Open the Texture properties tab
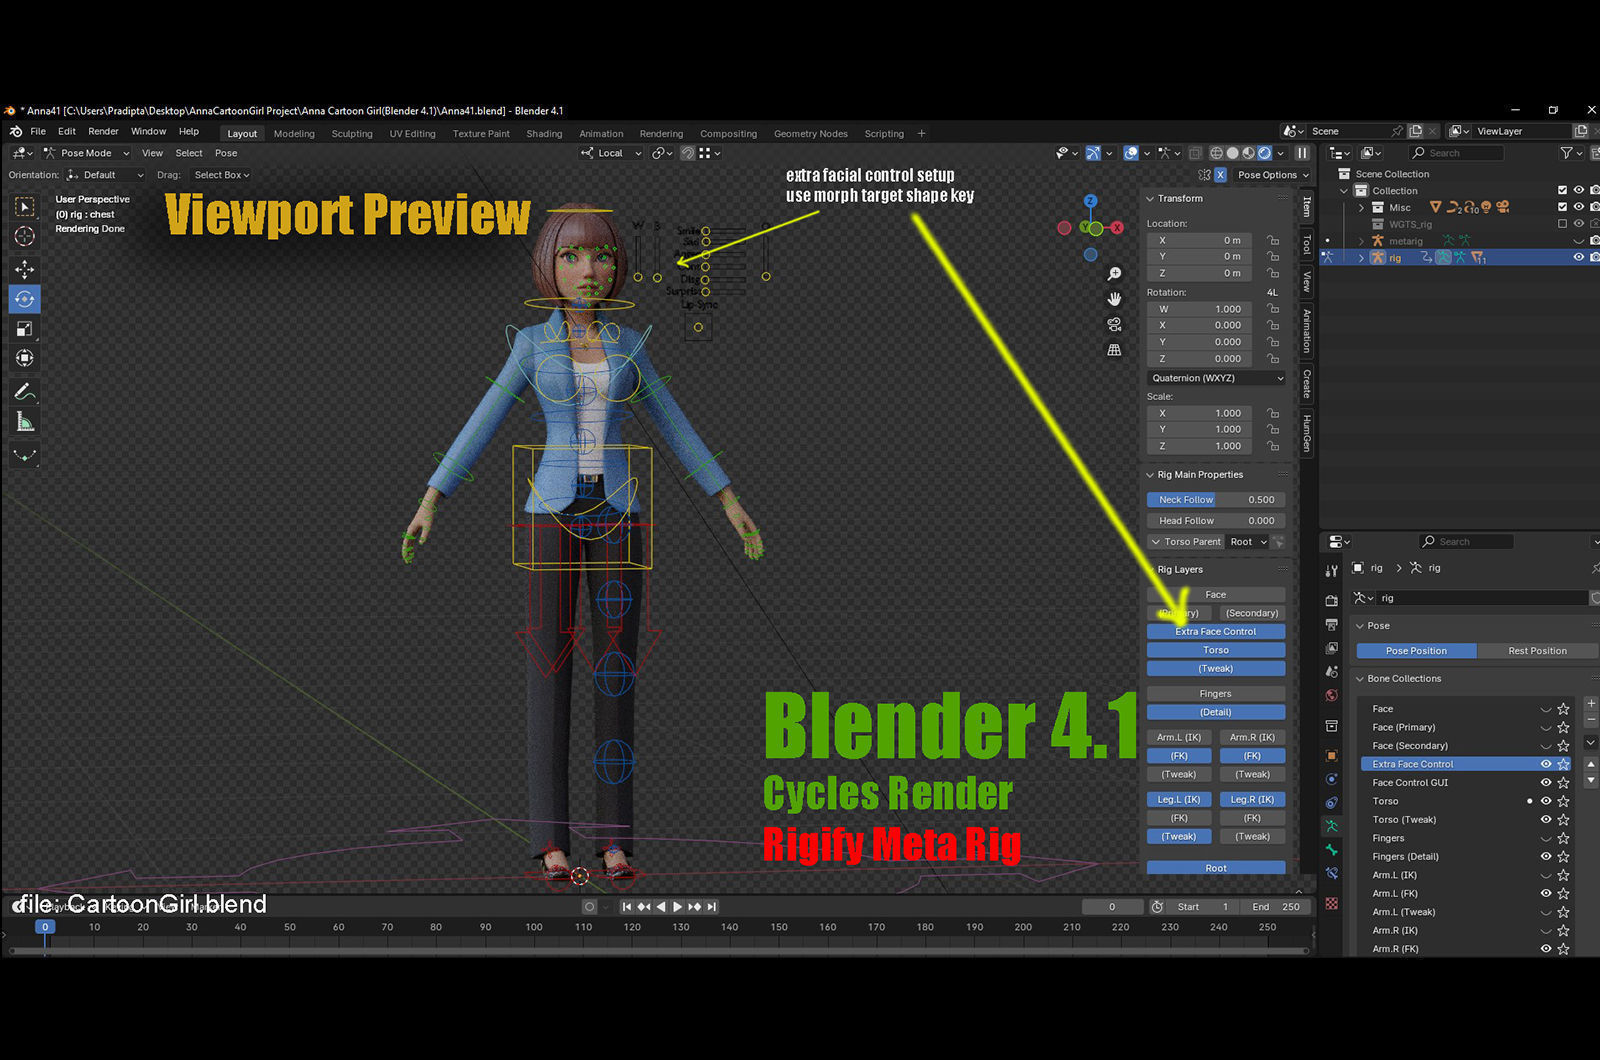1600x1060 pixels. tap(1331, 903)
